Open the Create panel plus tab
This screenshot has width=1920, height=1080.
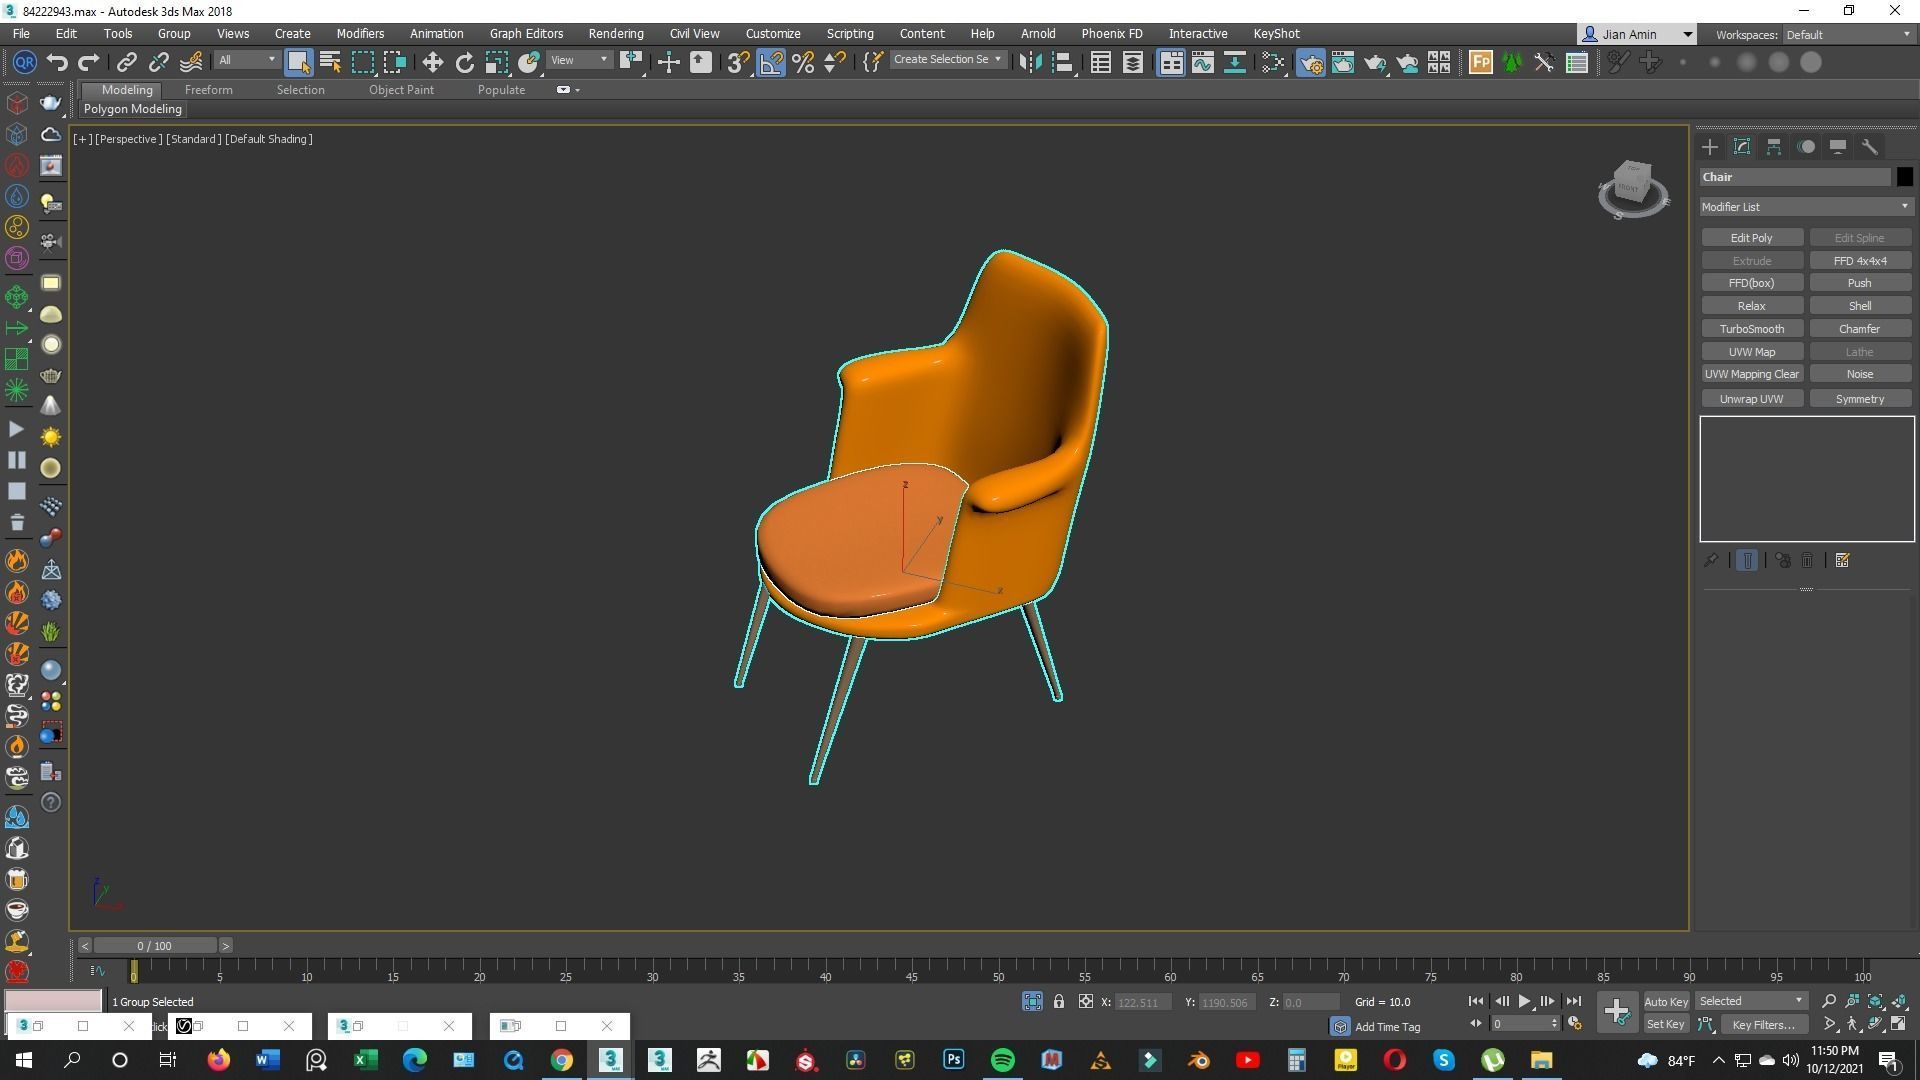(x=1710, y=147)
